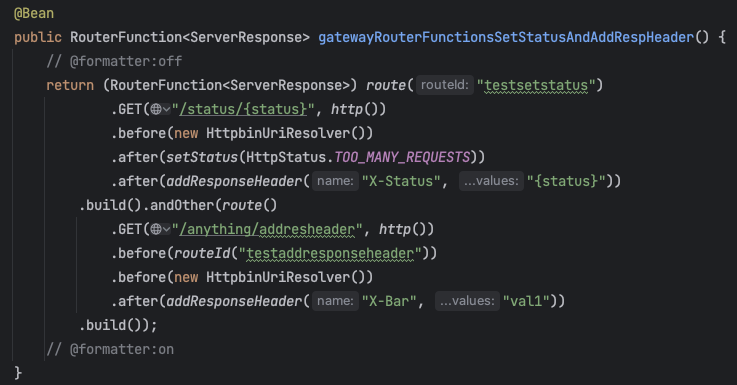
Task: Click the "// @formatter:off" comment
Action: click(x=114, y=61)
